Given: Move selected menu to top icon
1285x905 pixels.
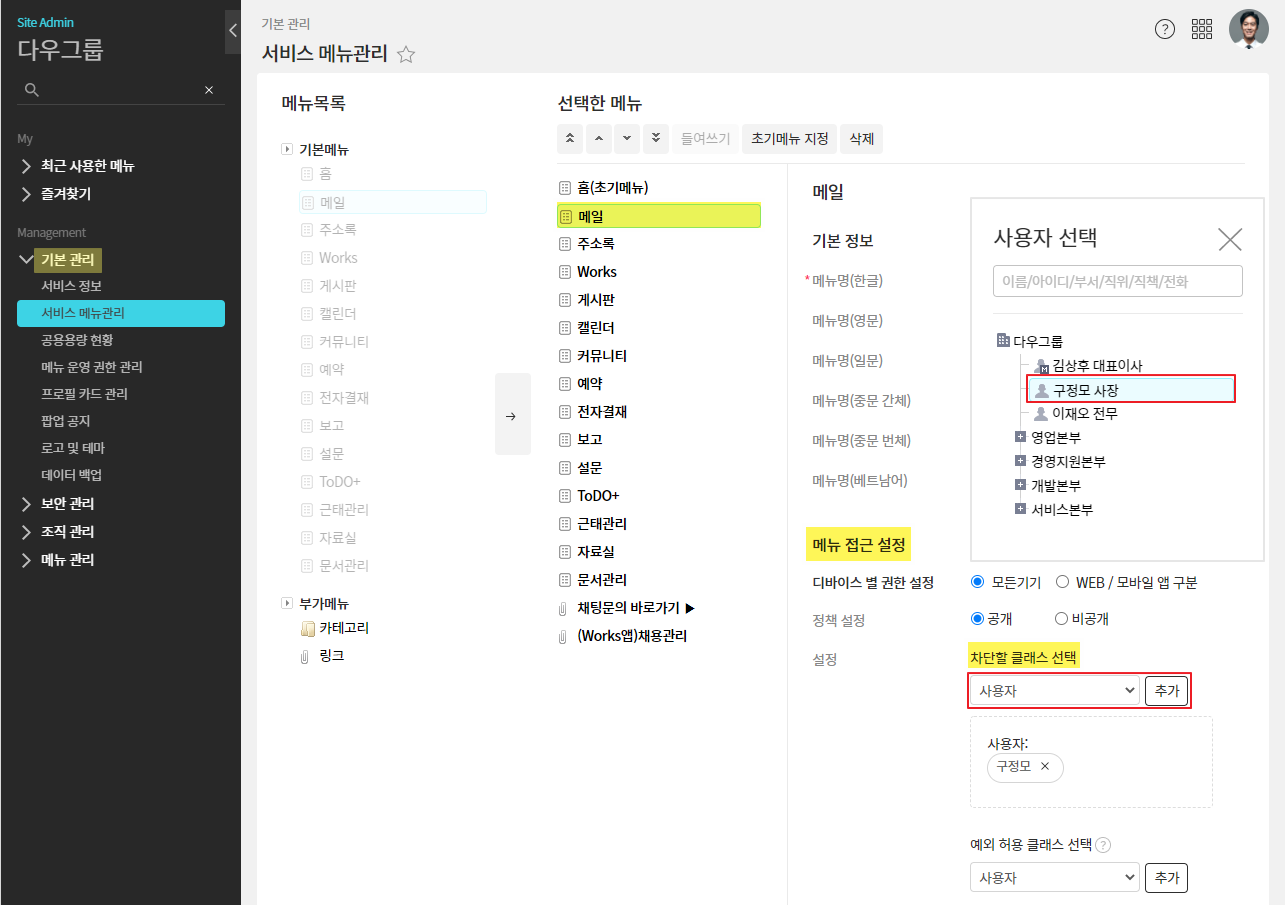Looking at the screenshot, I should click(x=571, y=138).
